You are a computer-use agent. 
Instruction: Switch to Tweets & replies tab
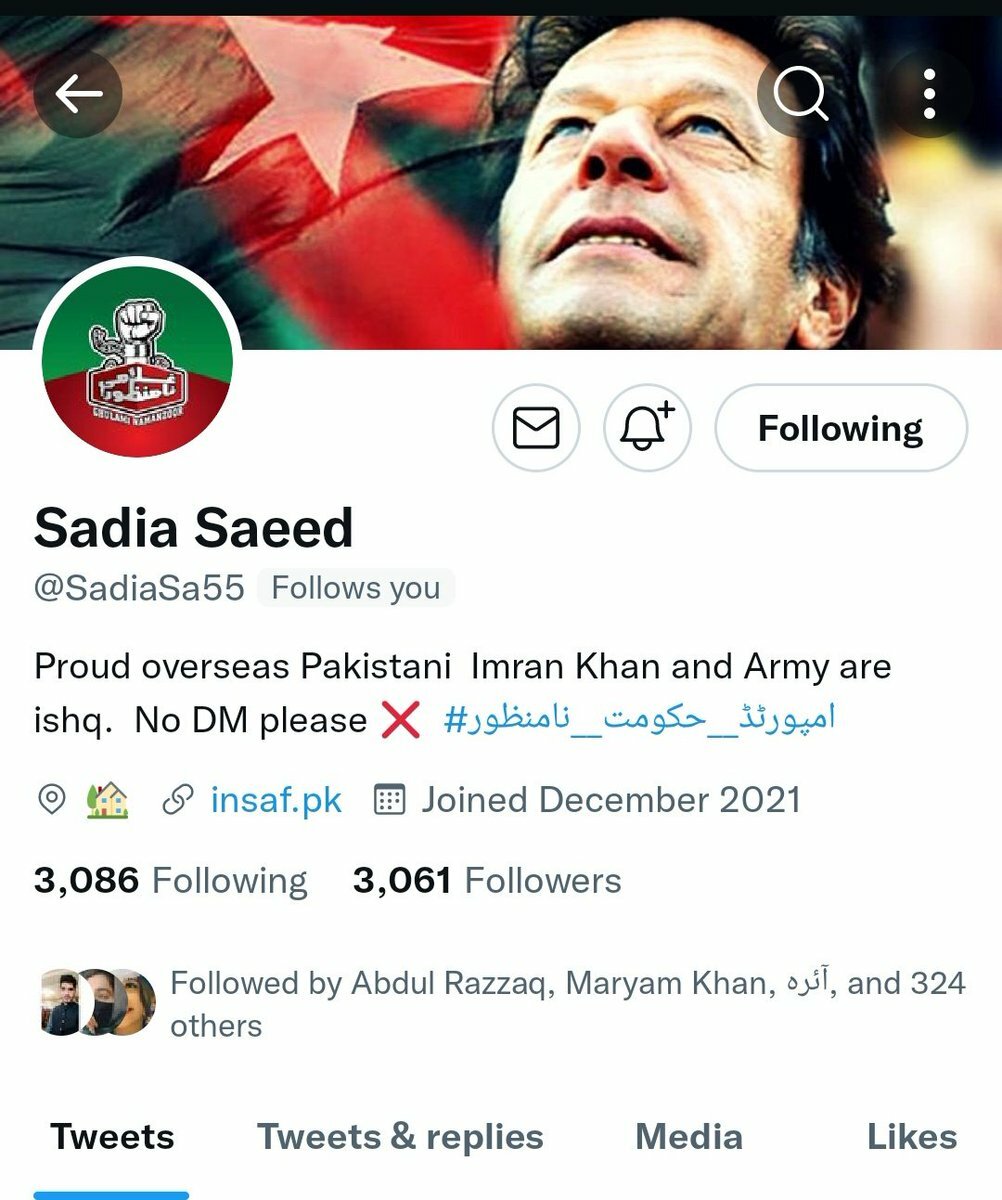(x=400, y=1137)
